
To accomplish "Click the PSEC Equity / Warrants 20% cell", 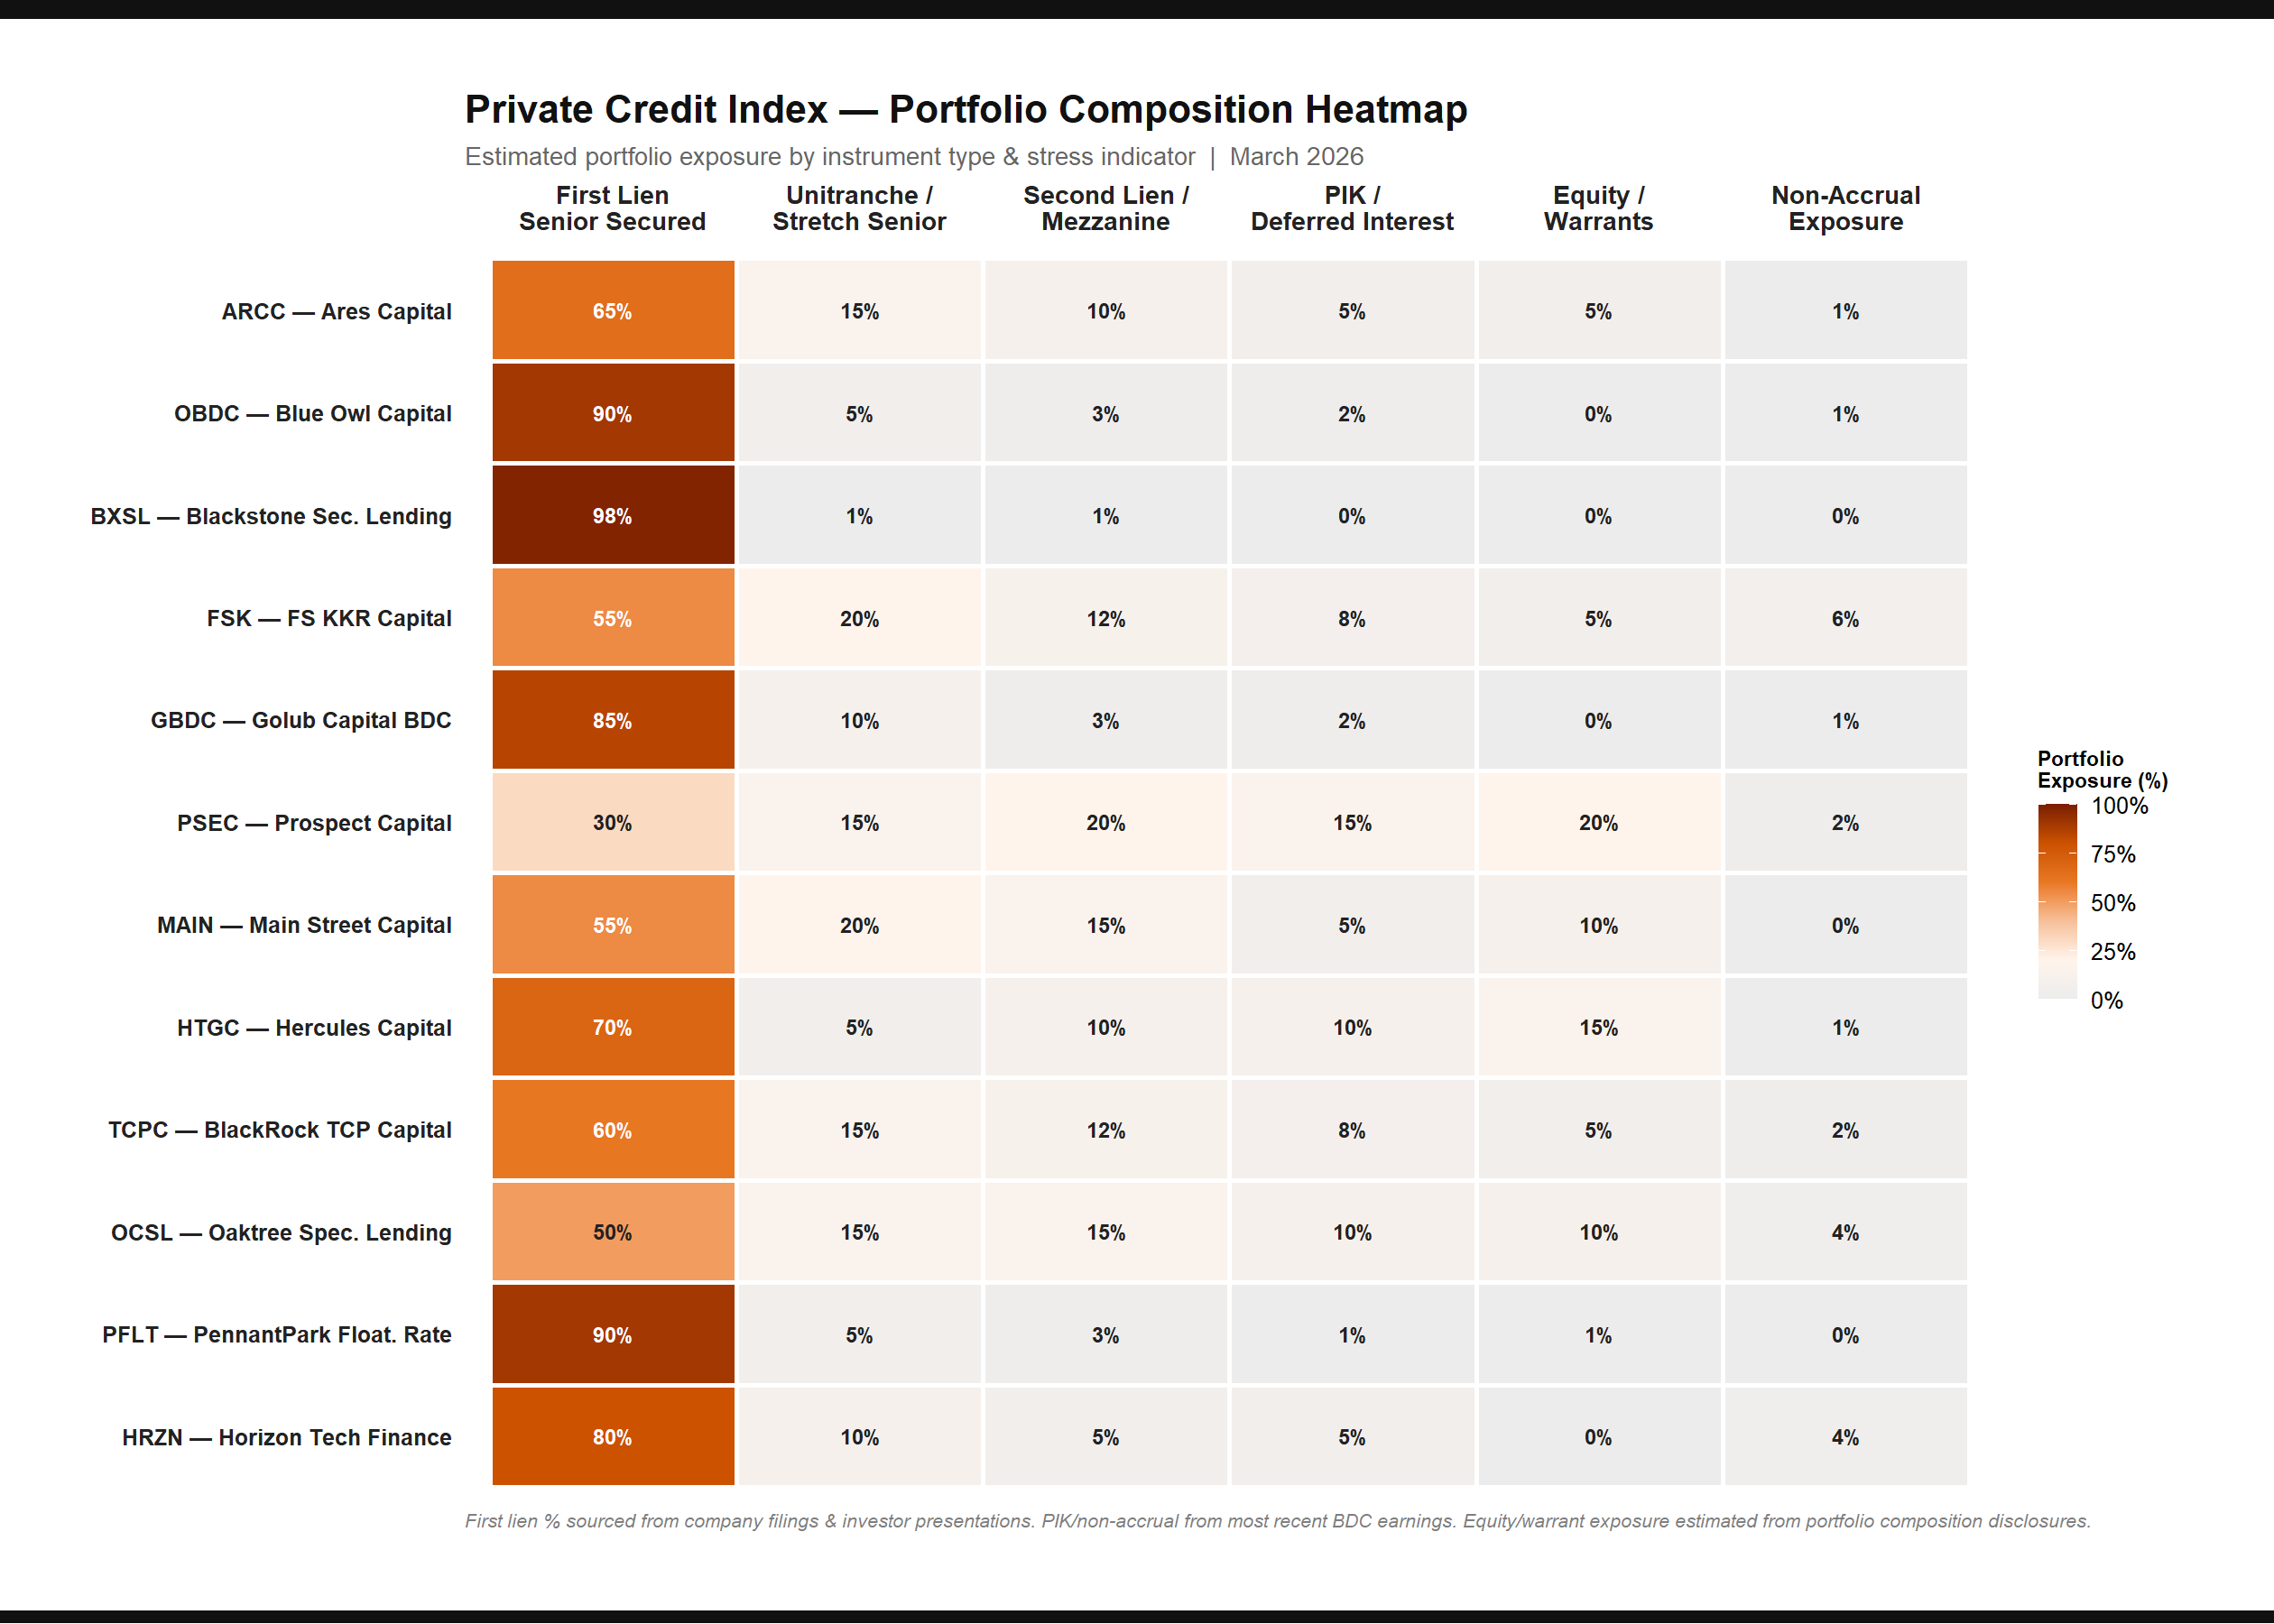I will (x=1598, y=822).
